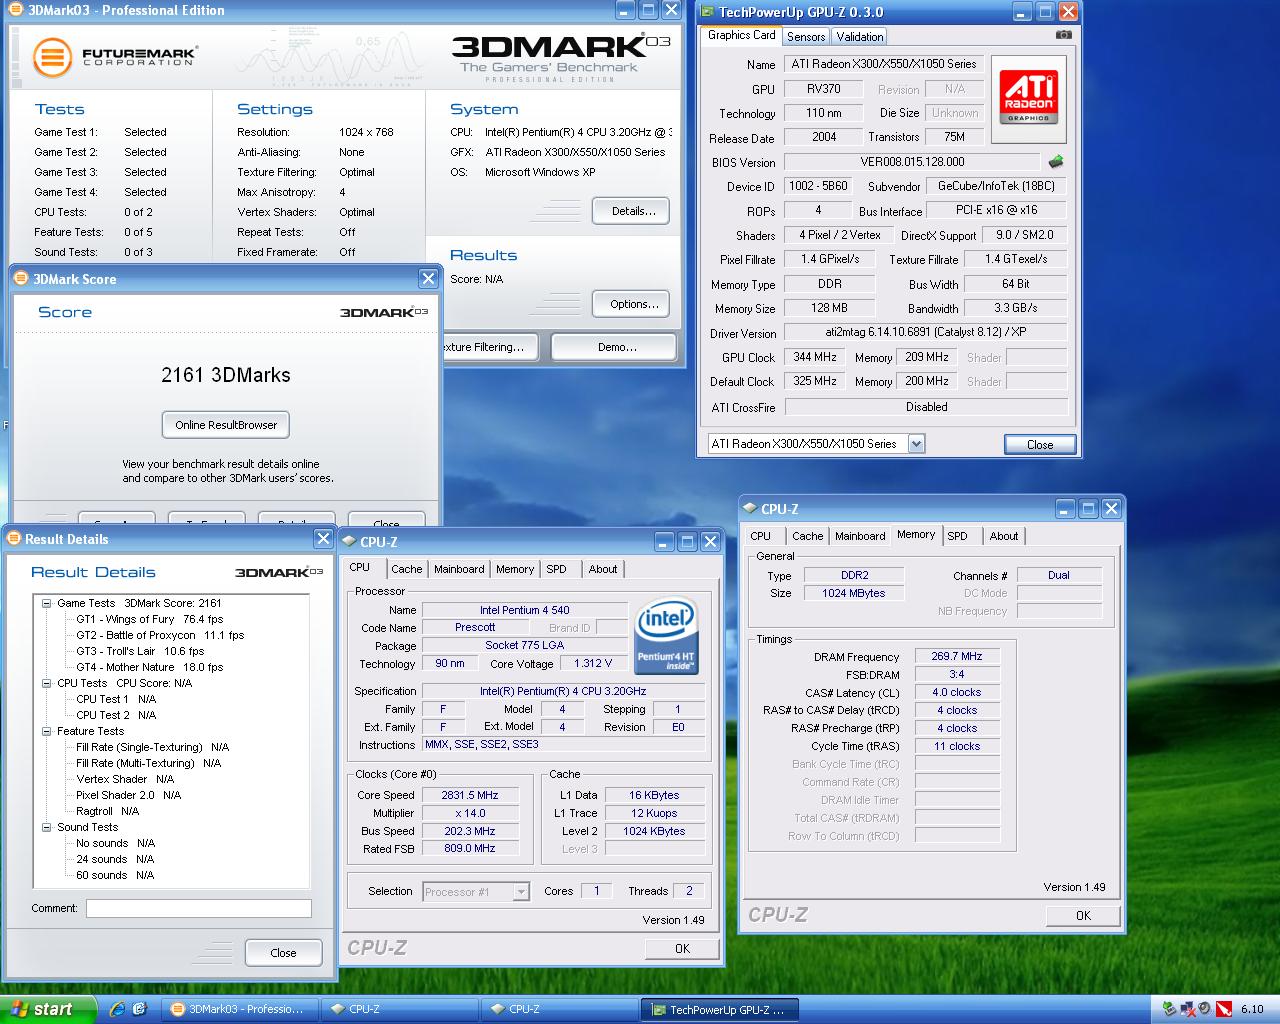Click the 3DMark03 title bar icon
1280x1024 pixels.
(x=17, y=10)
